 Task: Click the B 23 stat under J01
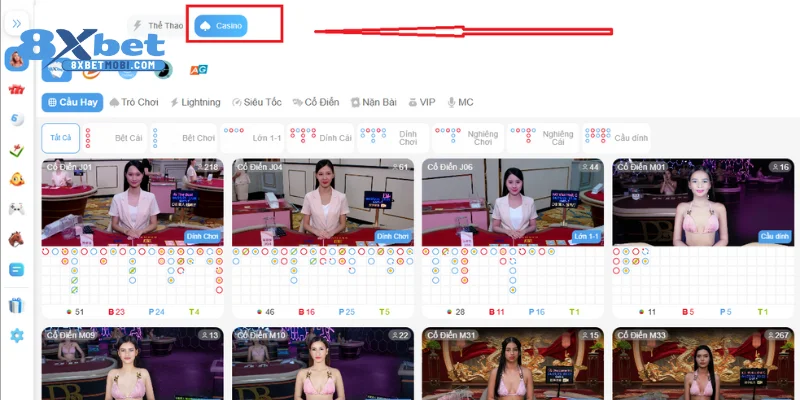pos(116,312)
